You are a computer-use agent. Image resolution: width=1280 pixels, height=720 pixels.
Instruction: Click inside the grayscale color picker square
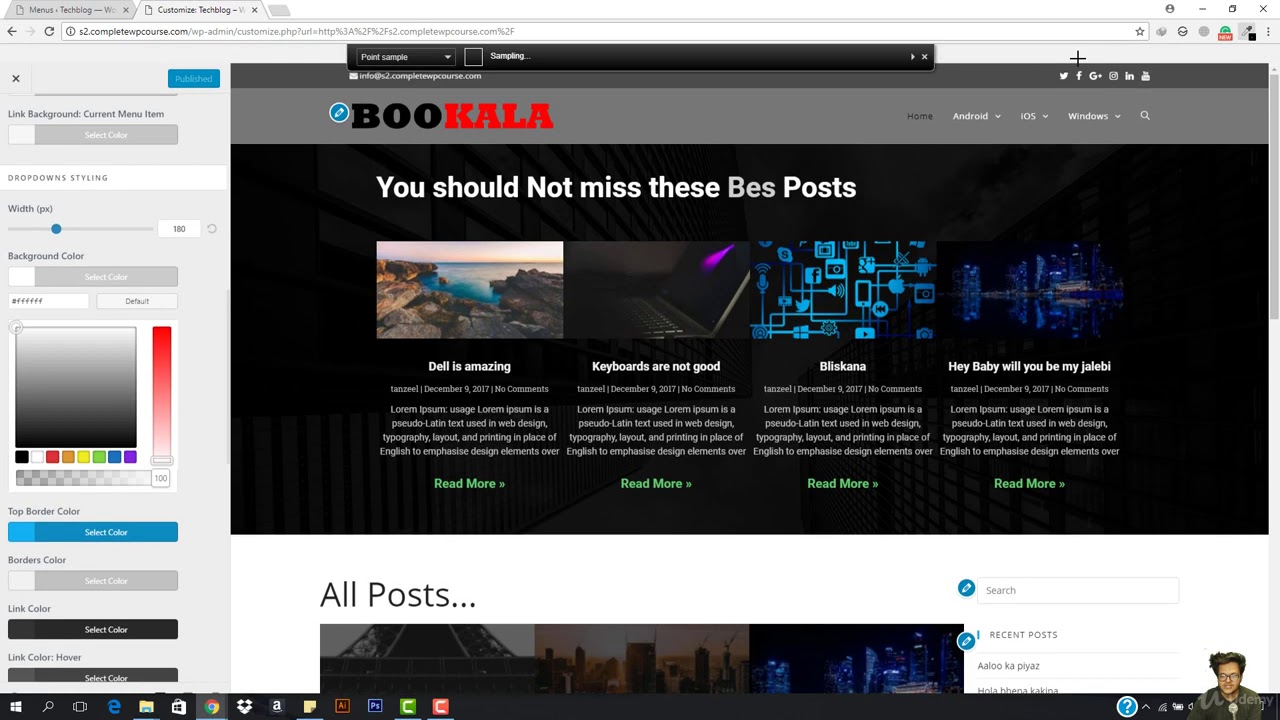pos(76,387)
